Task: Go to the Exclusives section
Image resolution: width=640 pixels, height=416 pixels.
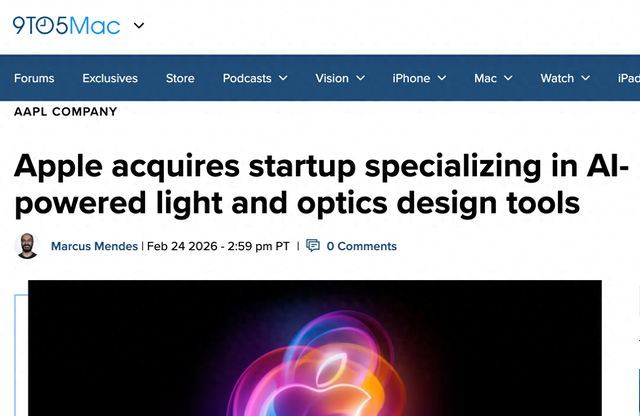Action: coord(110,78)
